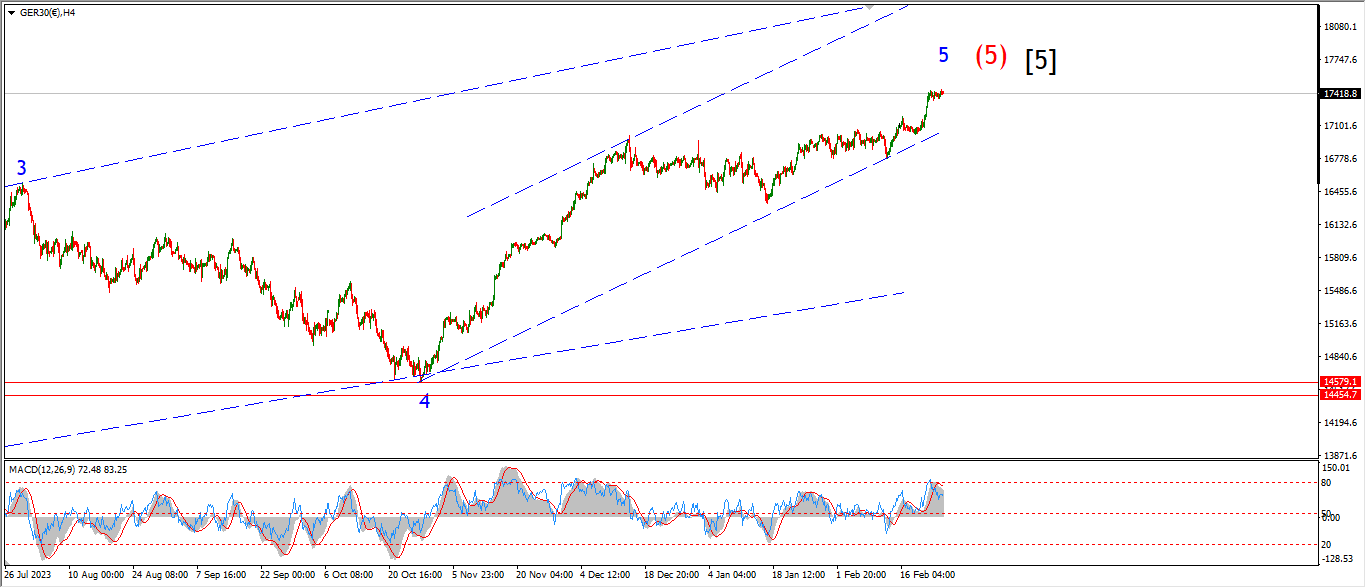Click the gray chart shift marker at top
The height and width of the screenshot is (588, 1366).
click(x=869, y=7)
